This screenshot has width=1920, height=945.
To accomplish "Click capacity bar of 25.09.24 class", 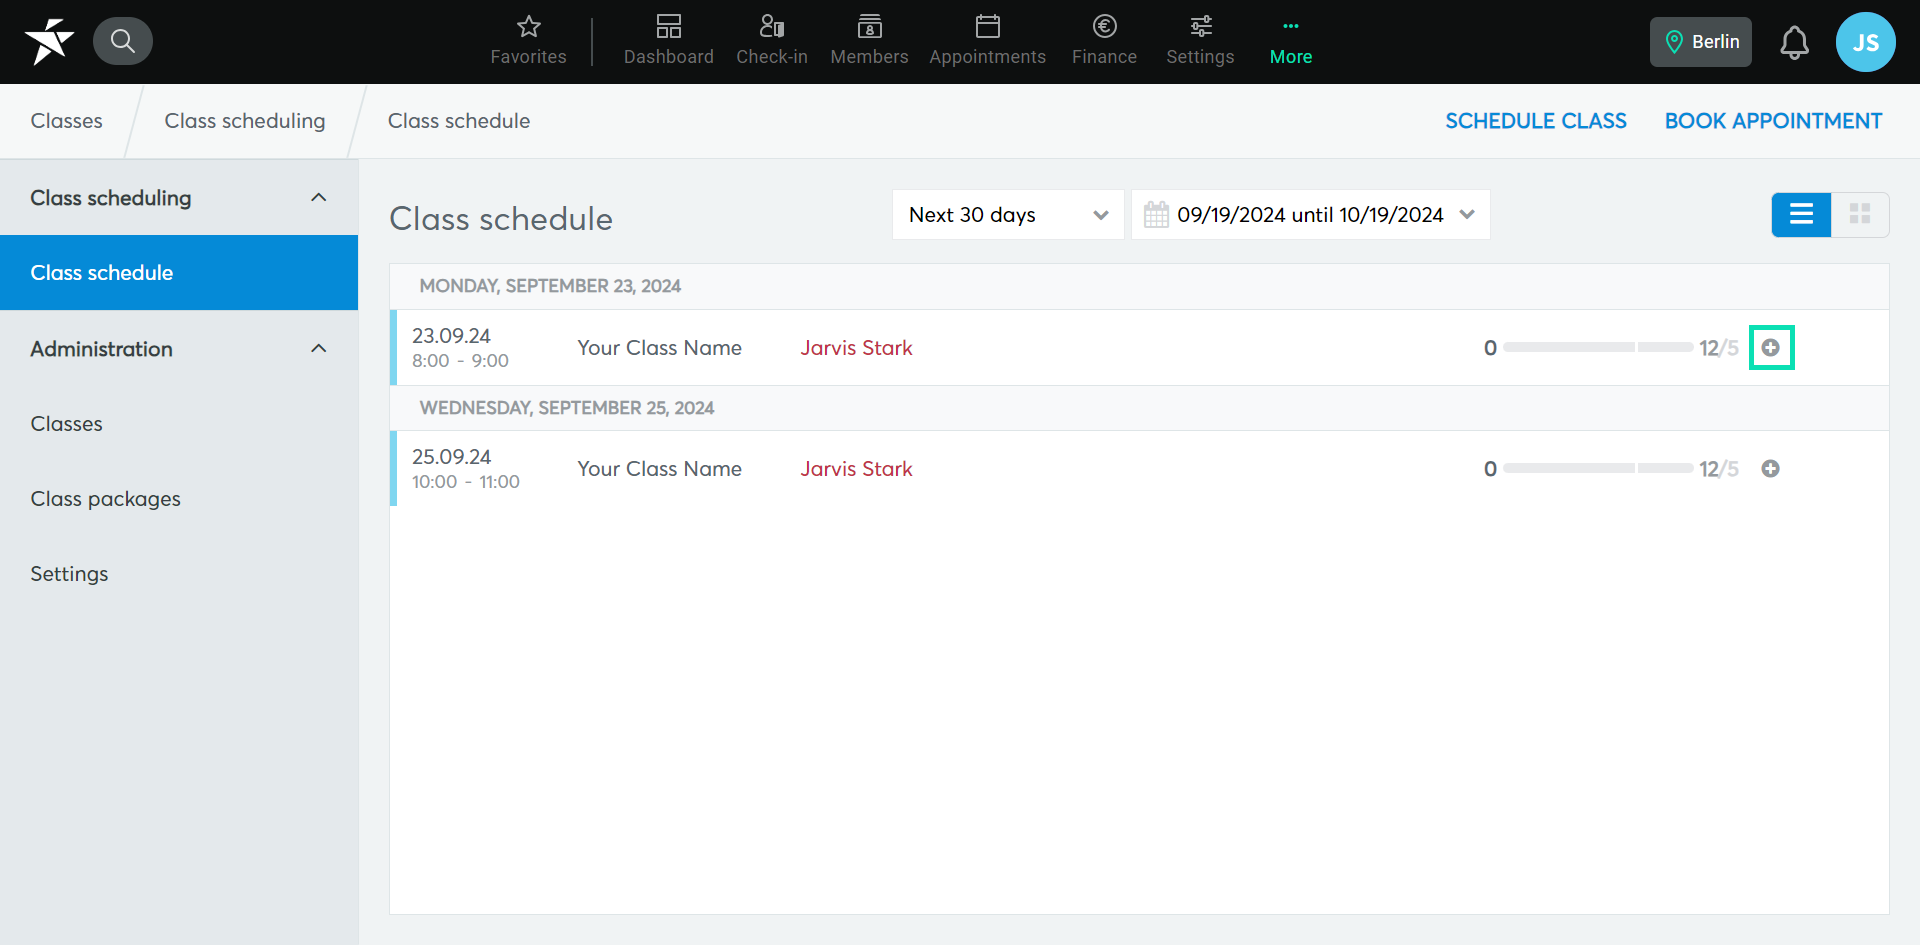I will pyautogui.click(x=1597, y=469).
